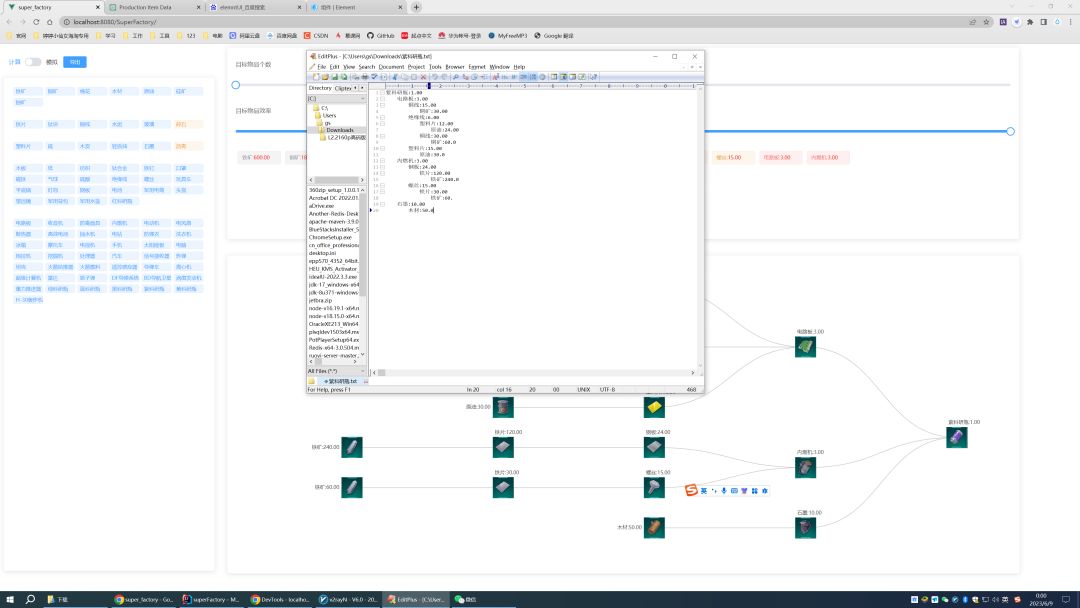
Task: Select the green 电路板 node icon
Action: point(805,346)
